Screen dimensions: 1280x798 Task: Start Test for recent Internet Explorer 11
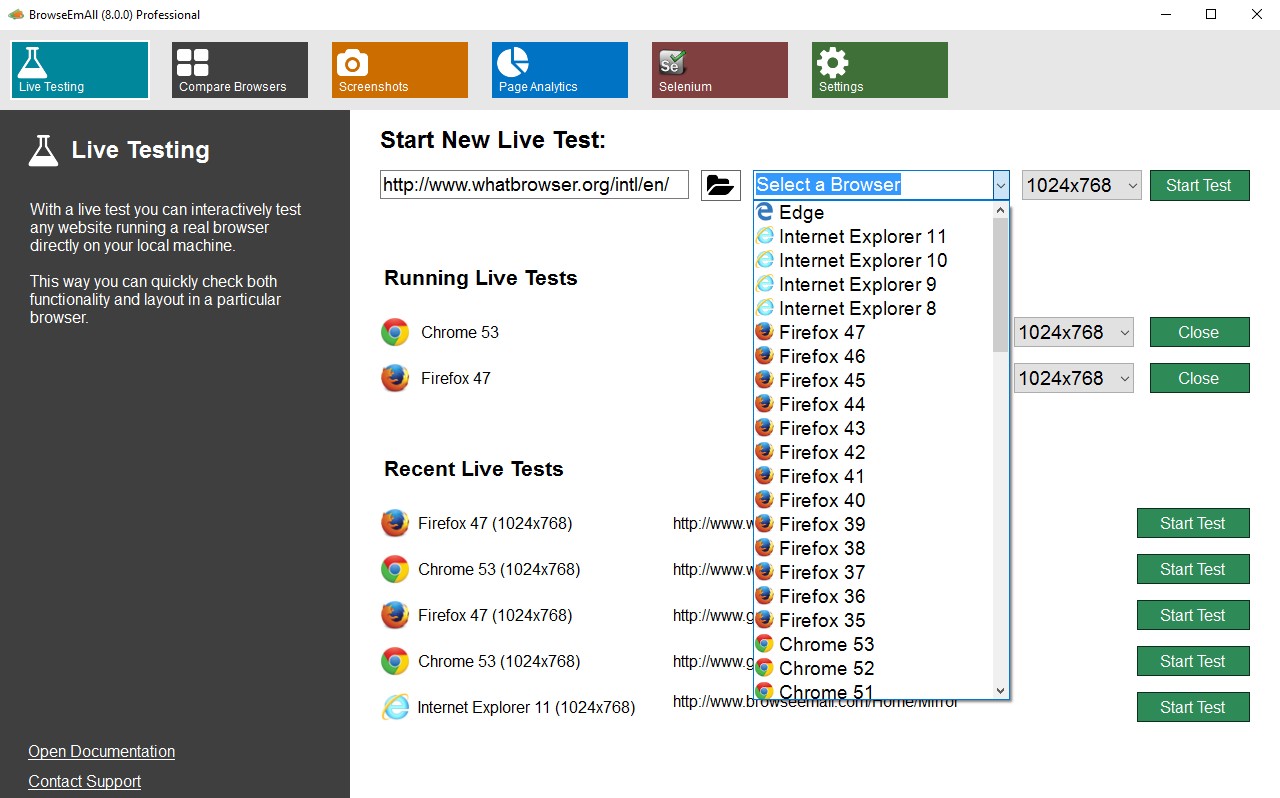coord(1193,707)
